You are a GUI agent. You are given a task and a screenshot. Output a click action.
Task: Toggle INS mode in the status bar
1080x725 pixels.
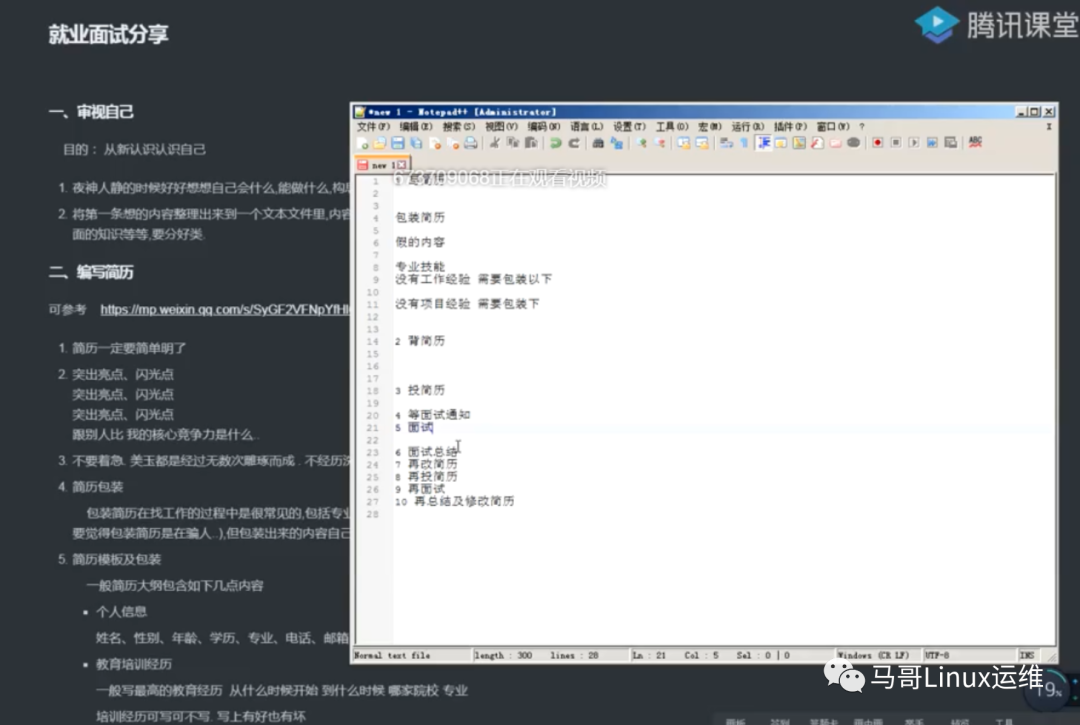point(1027,653)
